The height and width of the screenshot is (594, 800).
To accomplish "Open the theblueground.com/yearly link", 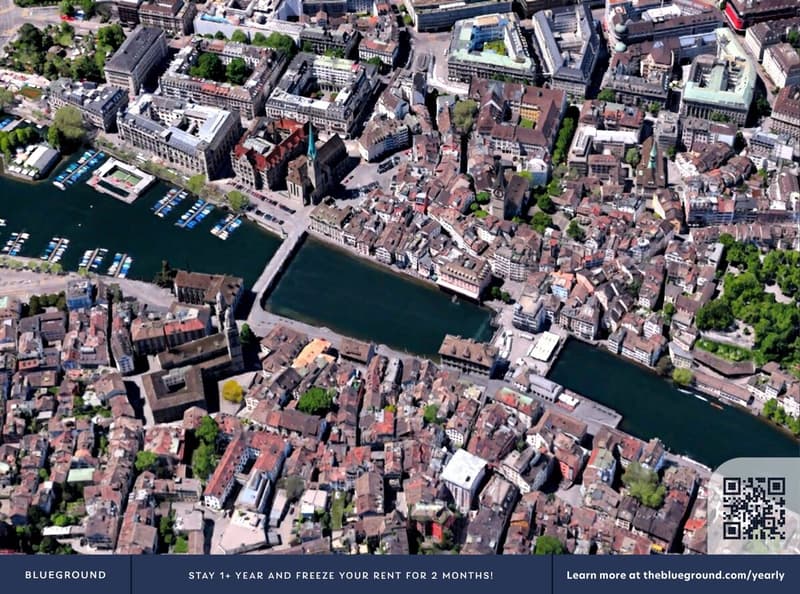I will click(713, 575).
